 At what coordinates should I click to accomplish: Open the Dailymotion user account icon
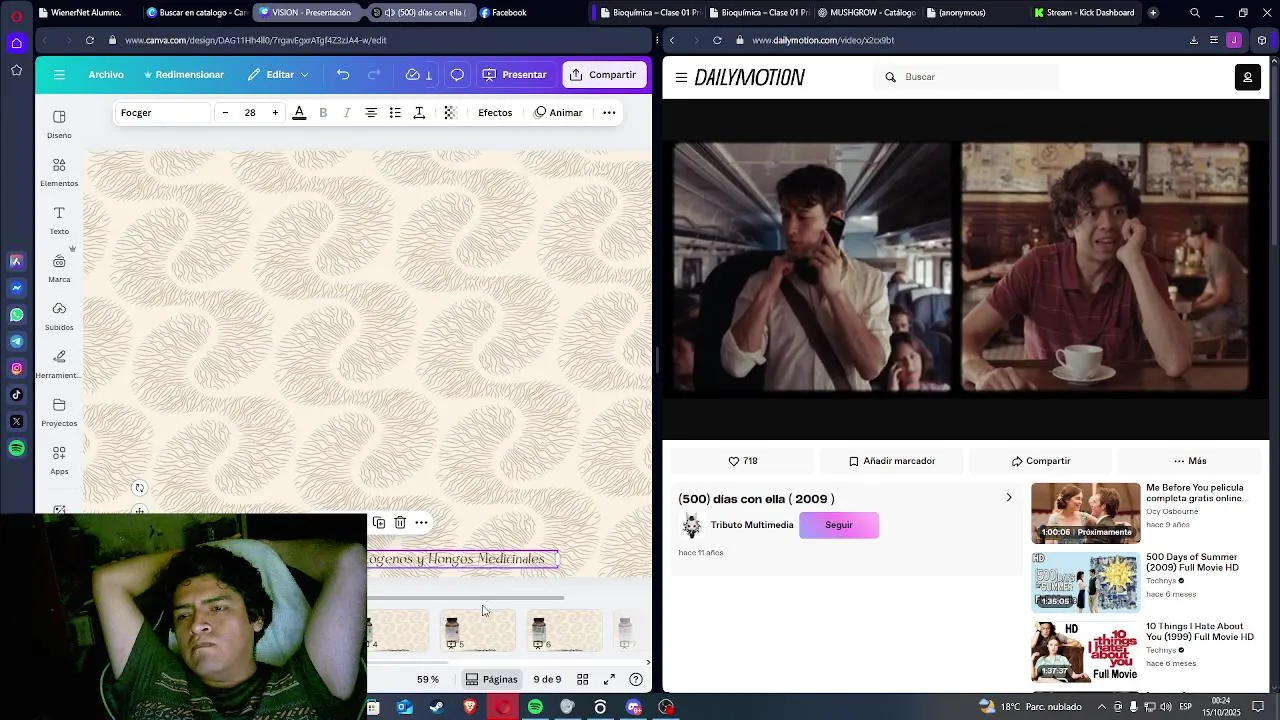[1247, 77]
